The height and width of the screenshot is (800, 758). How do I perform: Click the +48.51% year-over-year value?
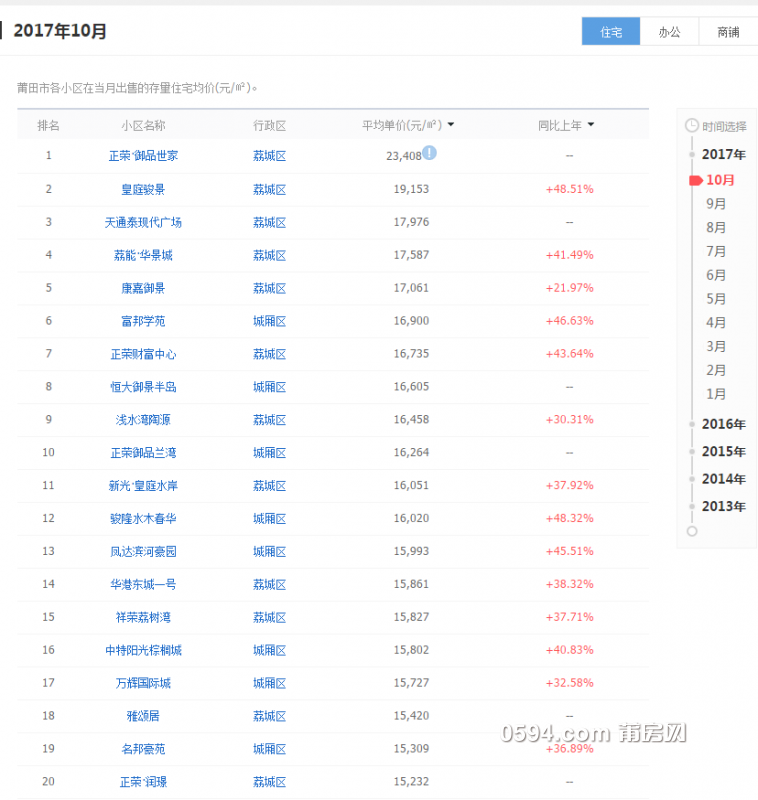[569, 189]
